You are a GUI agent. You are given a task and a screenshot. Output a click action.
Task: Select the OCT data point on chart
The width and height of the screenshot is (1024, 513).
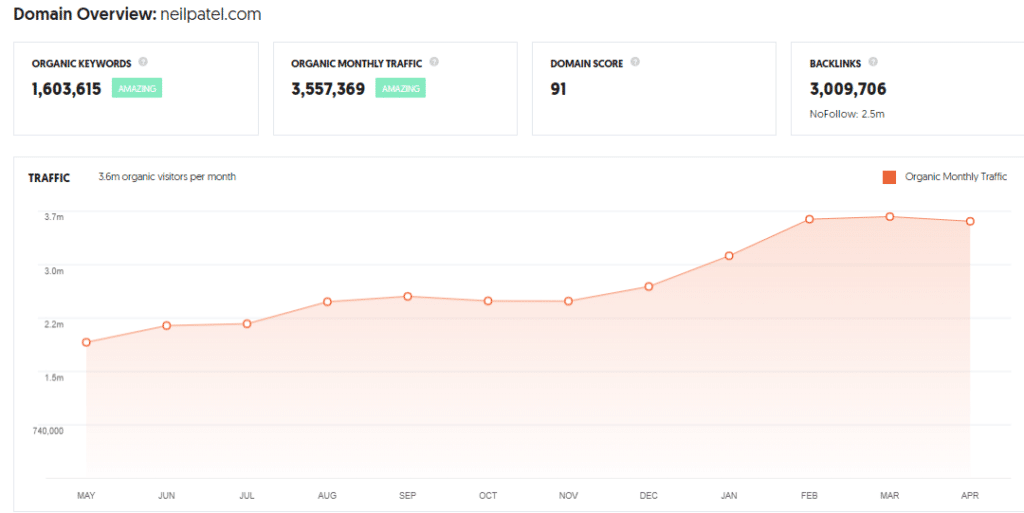488,301
